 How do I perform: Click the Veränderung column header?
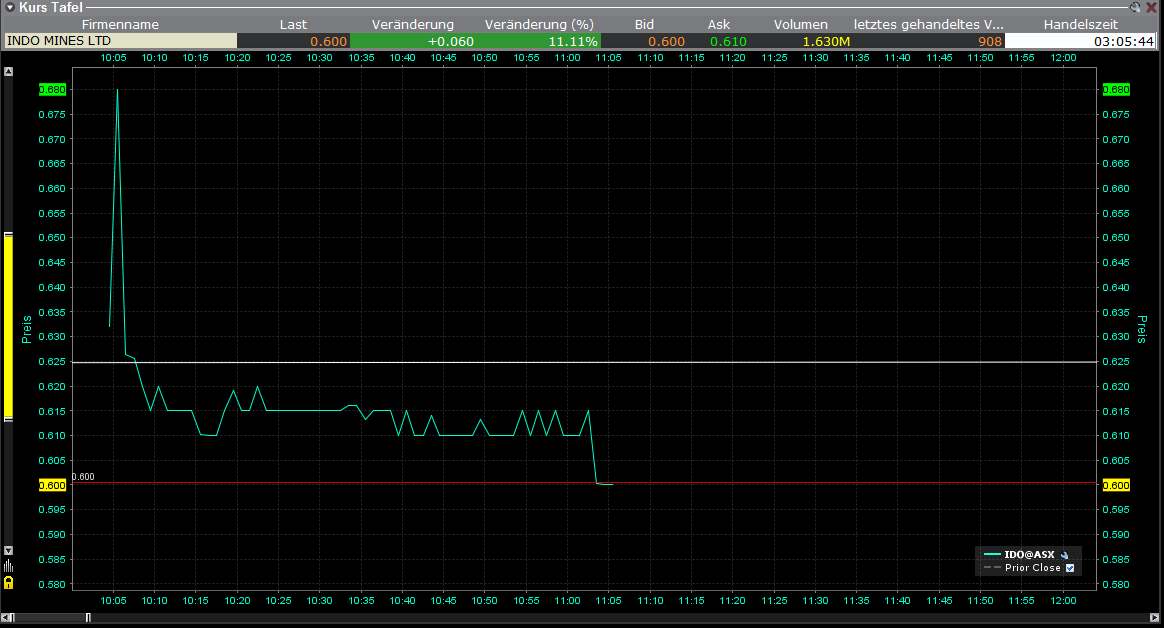pos(413,24)
